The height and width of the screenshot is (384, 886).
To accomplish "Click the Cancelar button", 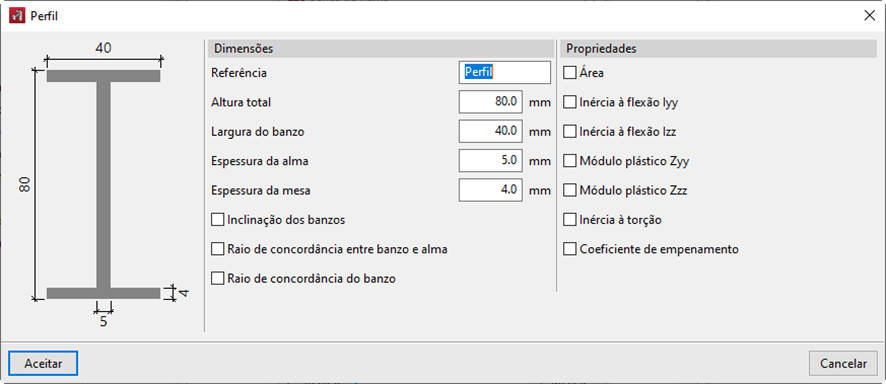I will coord(843,364).
